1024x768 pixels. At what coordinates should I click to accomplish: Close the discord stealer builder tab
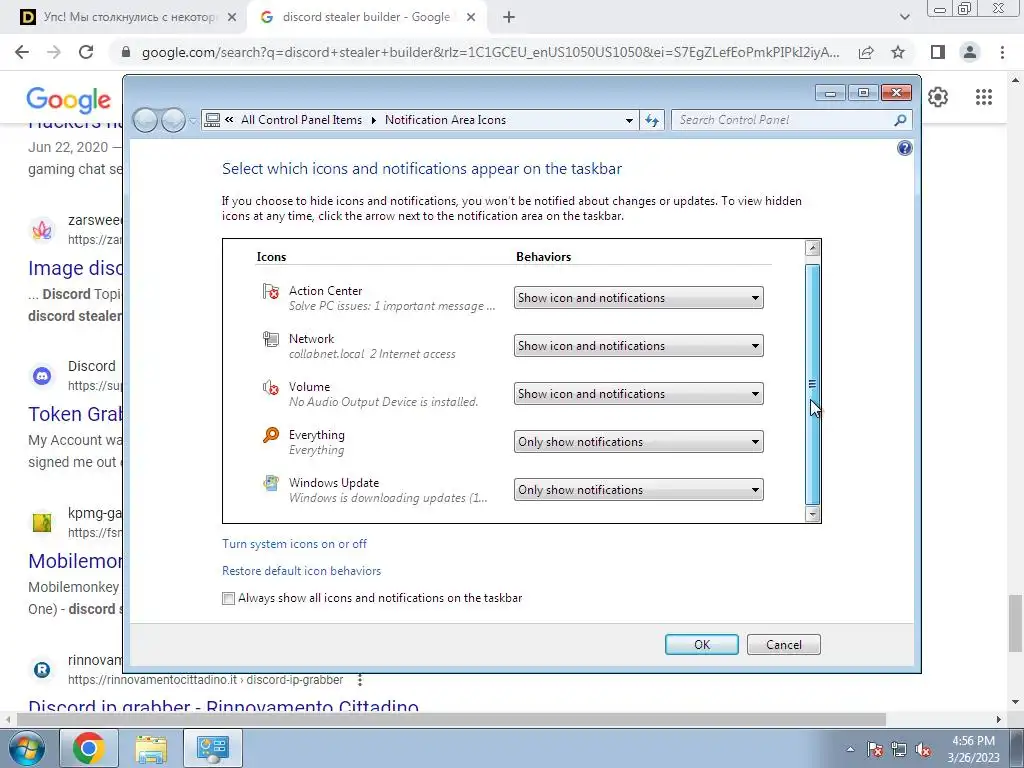pos(471,18)
